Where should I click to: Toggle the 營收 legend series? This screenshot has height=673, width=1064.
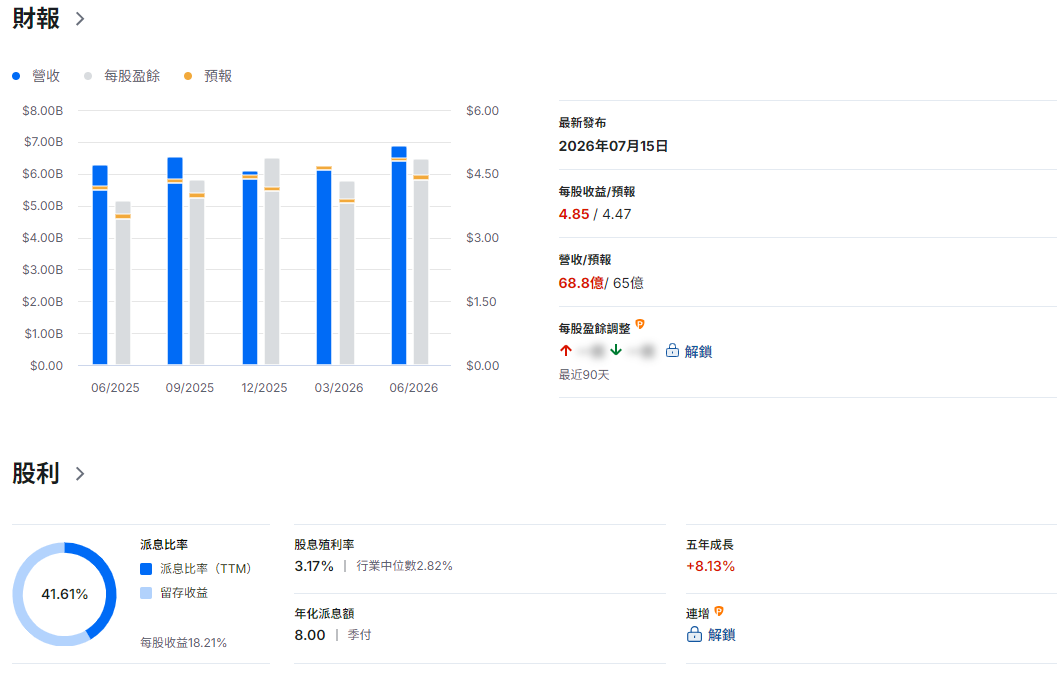[37, 76]
